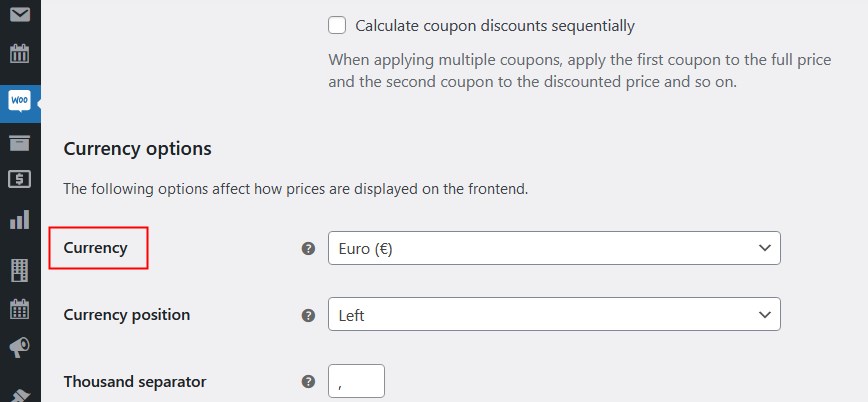Screen dimensions: 868x402
Task: Open the Products archive box icon
Action: point(20,143)
